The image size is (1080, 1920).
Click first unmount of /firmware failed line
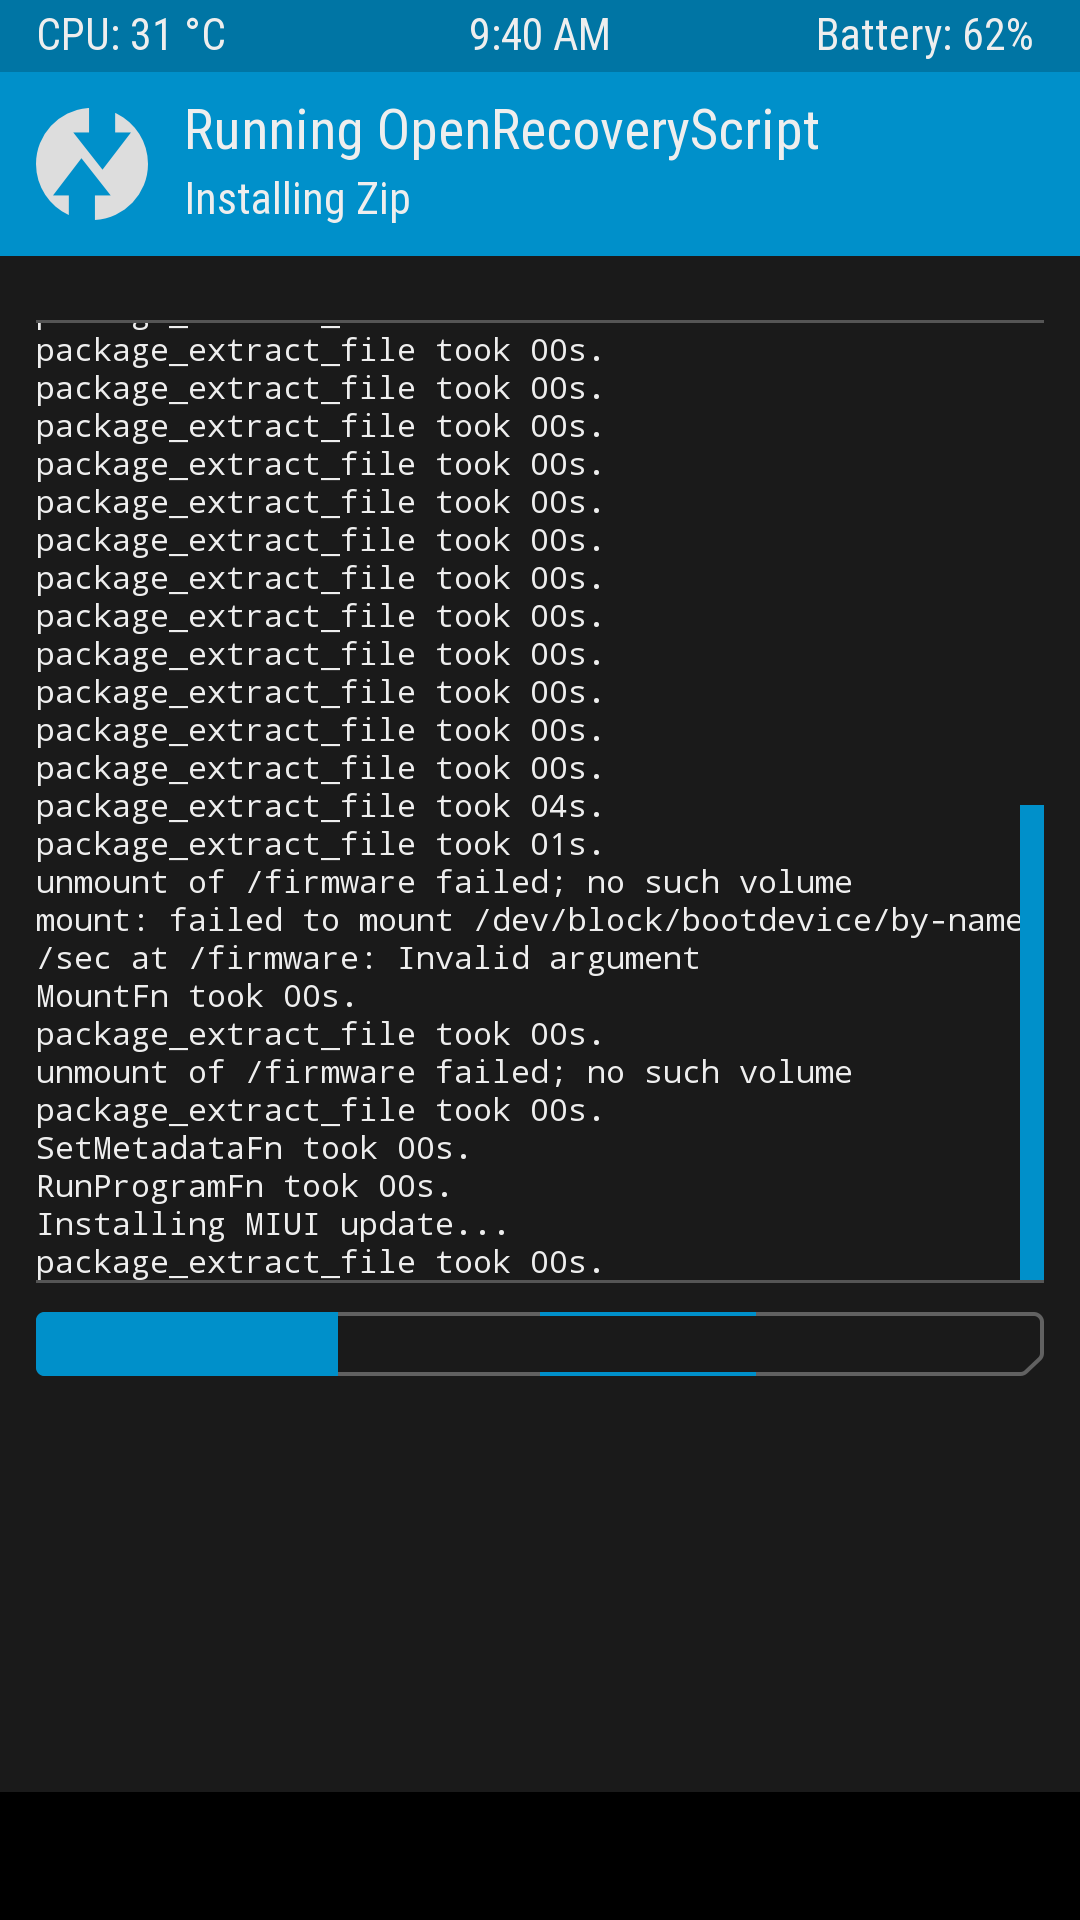tap(444, 883)
